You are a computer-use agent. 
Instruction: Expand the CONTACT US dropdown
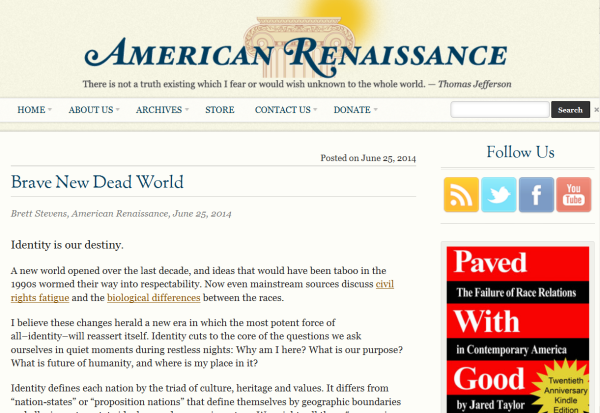click(287, 110)
